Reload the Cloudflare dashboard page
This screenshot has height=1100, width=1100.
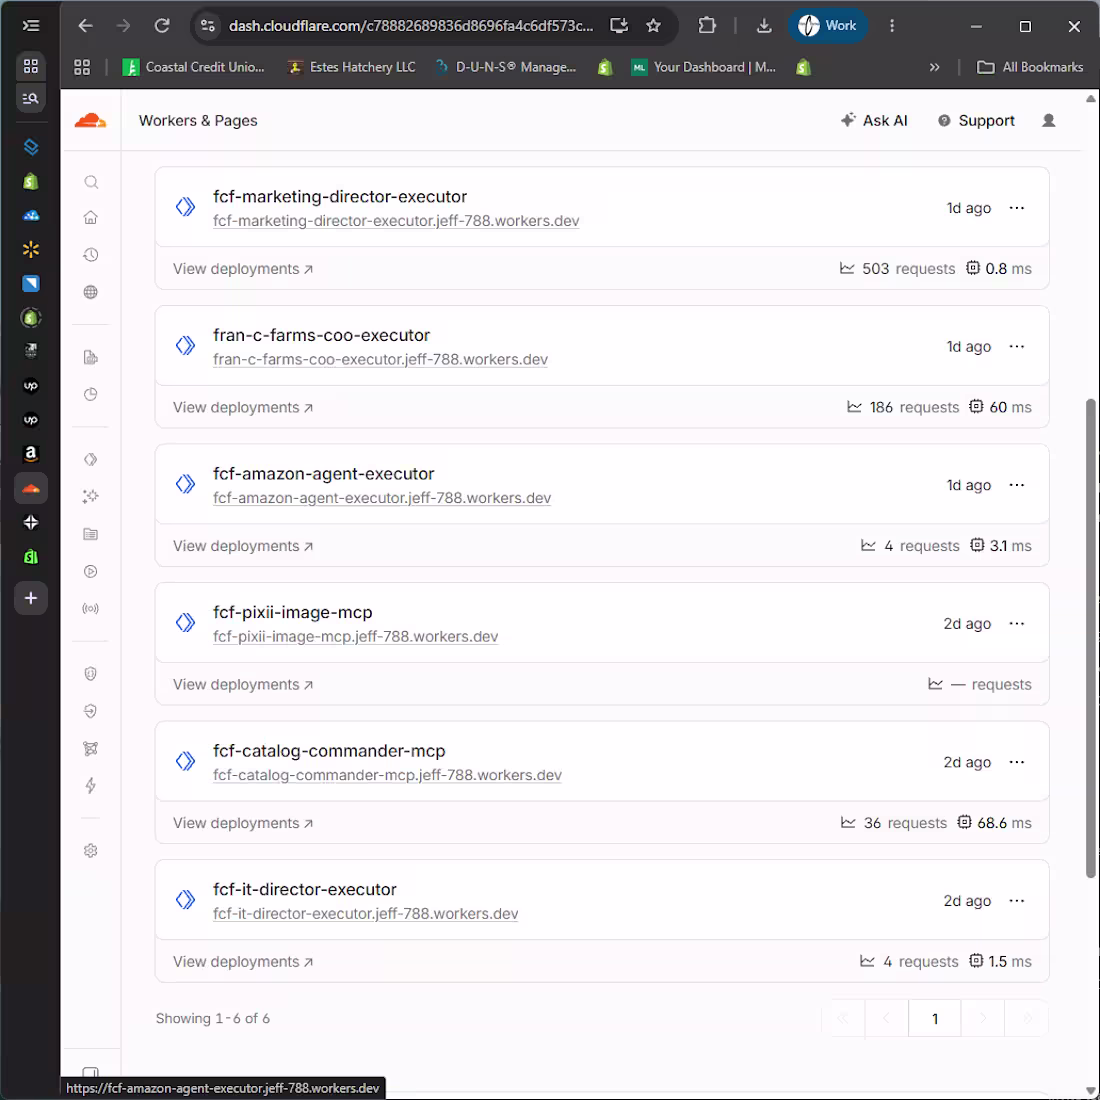(162, 26)
